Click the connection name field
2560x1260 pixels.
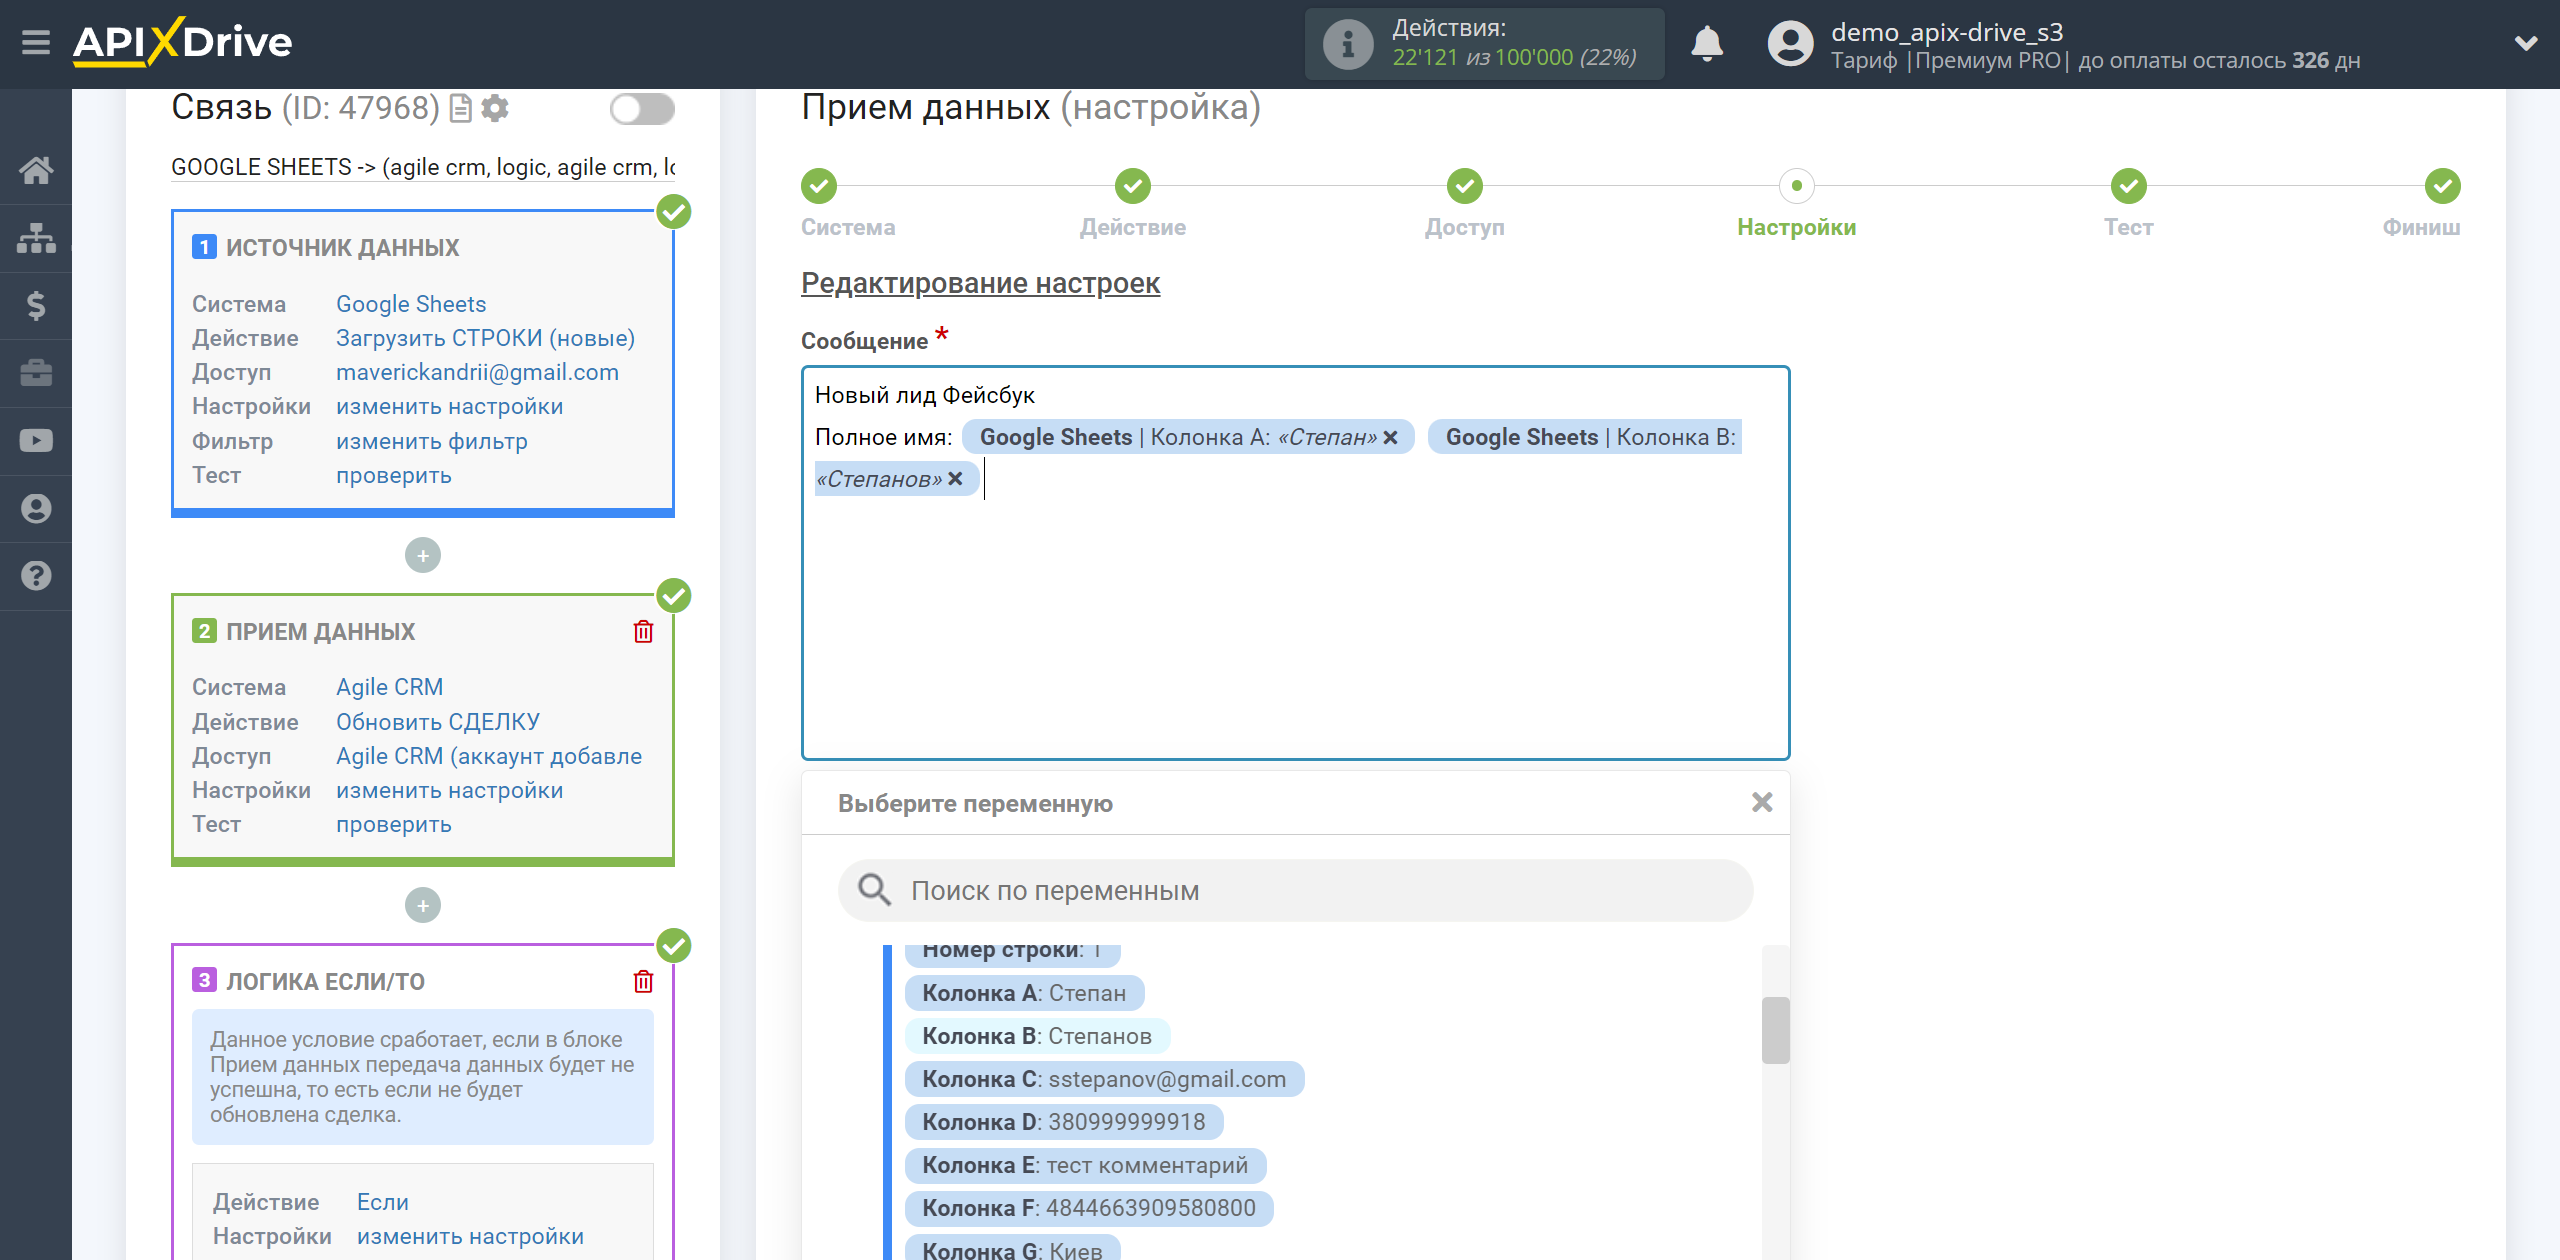click(x=423, y=167)
